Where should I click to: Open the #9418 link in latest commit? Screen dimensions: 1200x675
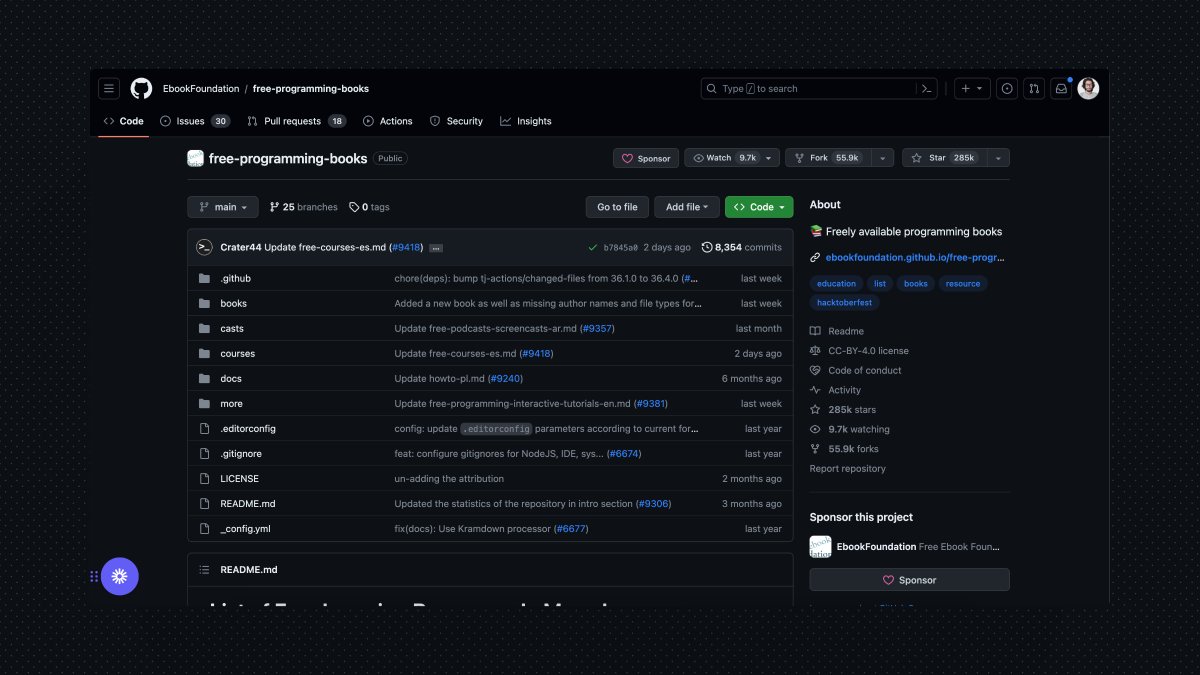(406, 247)
